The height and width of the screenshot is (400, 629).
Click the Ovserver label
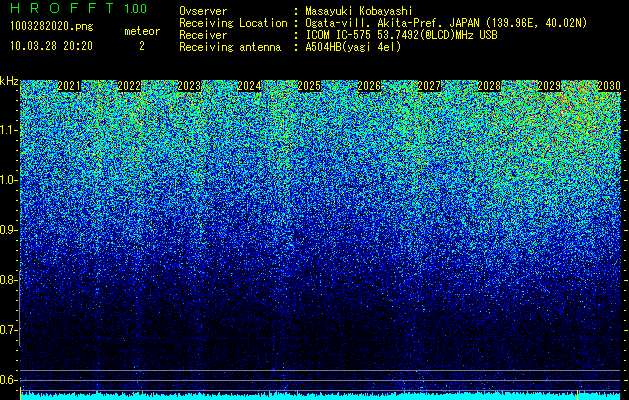pyautogui.click(x=203, y=11)
